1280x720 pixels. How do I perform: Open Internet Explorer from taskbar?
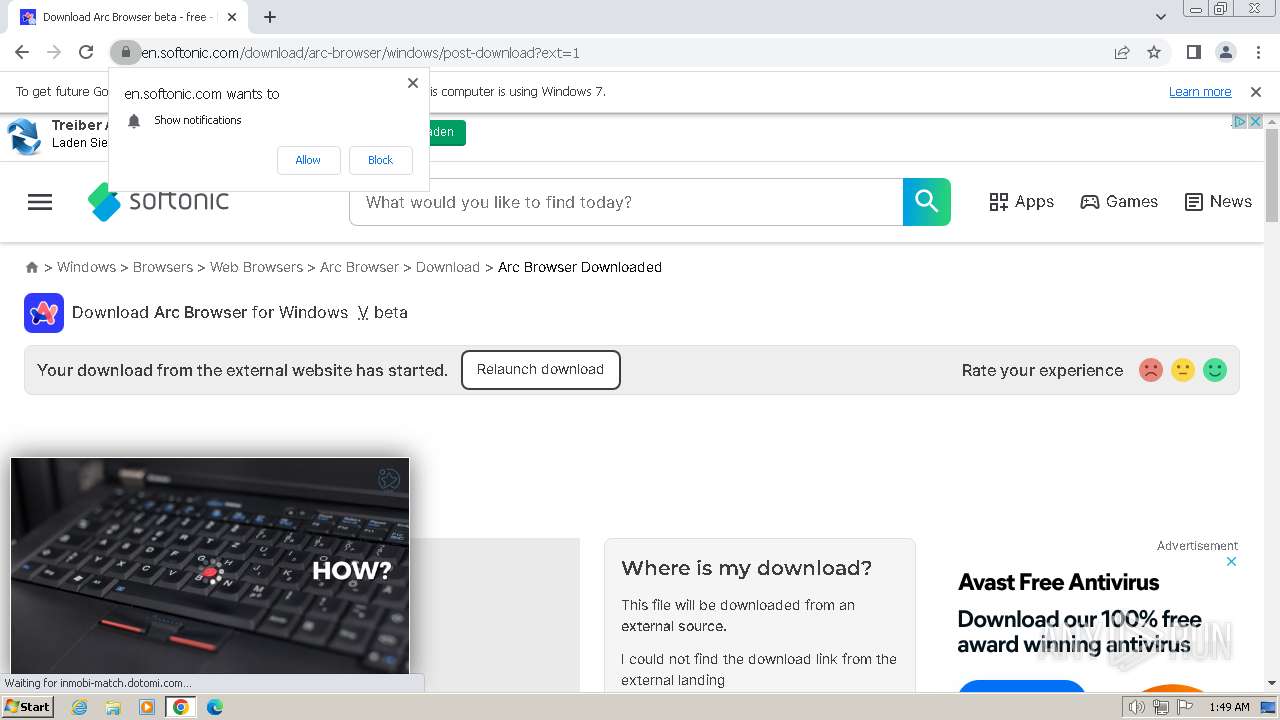tap(80, 707)
